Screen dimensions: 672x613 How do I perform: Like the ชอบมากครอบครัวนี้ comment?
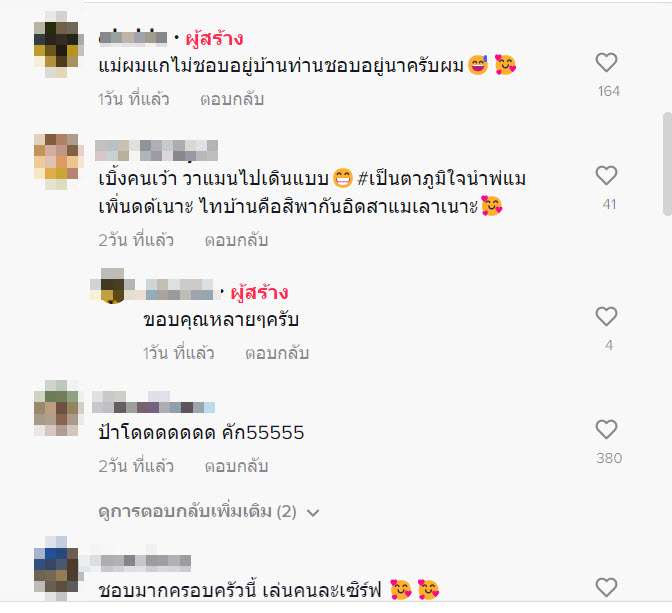point(606,587)
